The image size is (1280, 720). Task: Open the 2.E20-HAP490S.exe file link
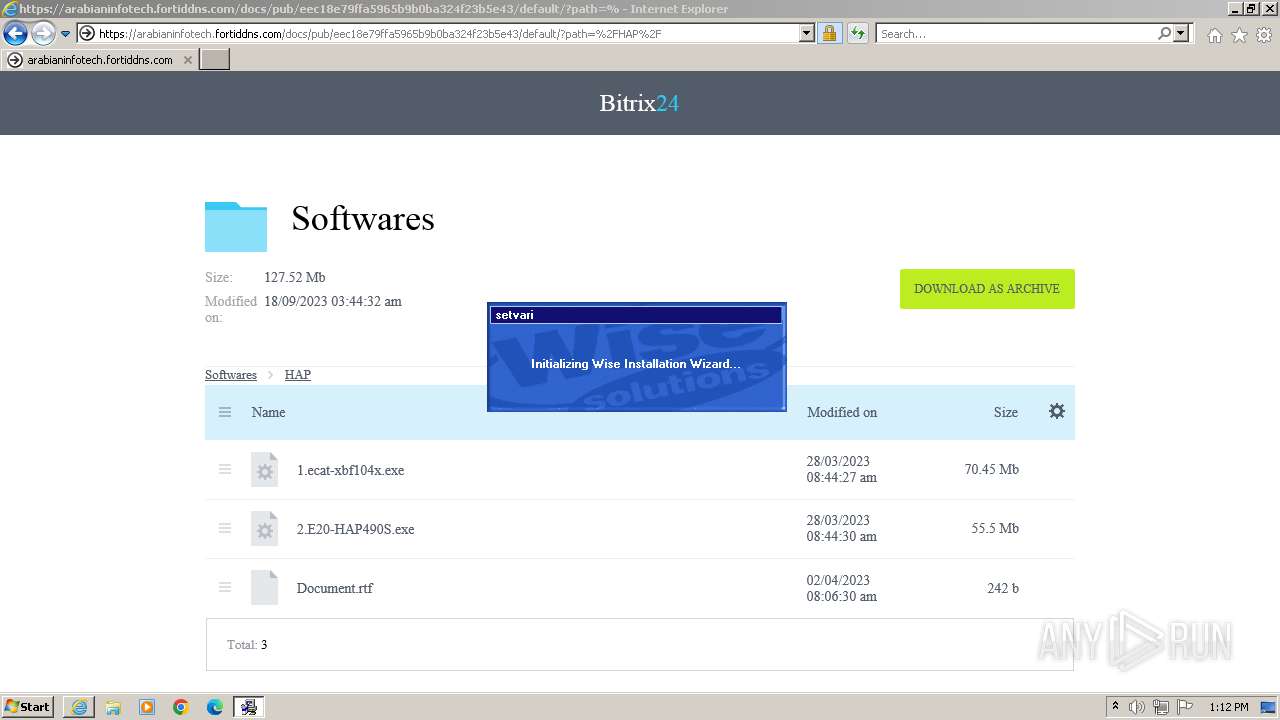tap(355, 529)
